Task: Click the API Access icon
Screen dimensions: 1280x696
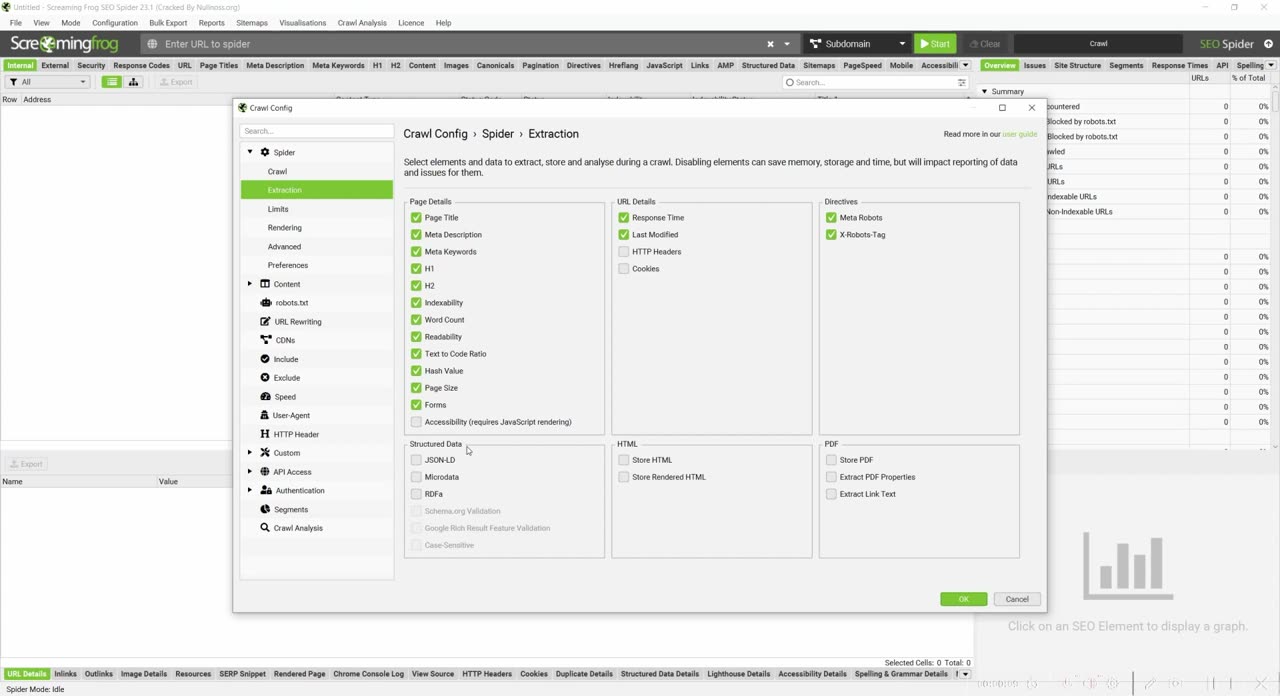Action: point(265,472)
